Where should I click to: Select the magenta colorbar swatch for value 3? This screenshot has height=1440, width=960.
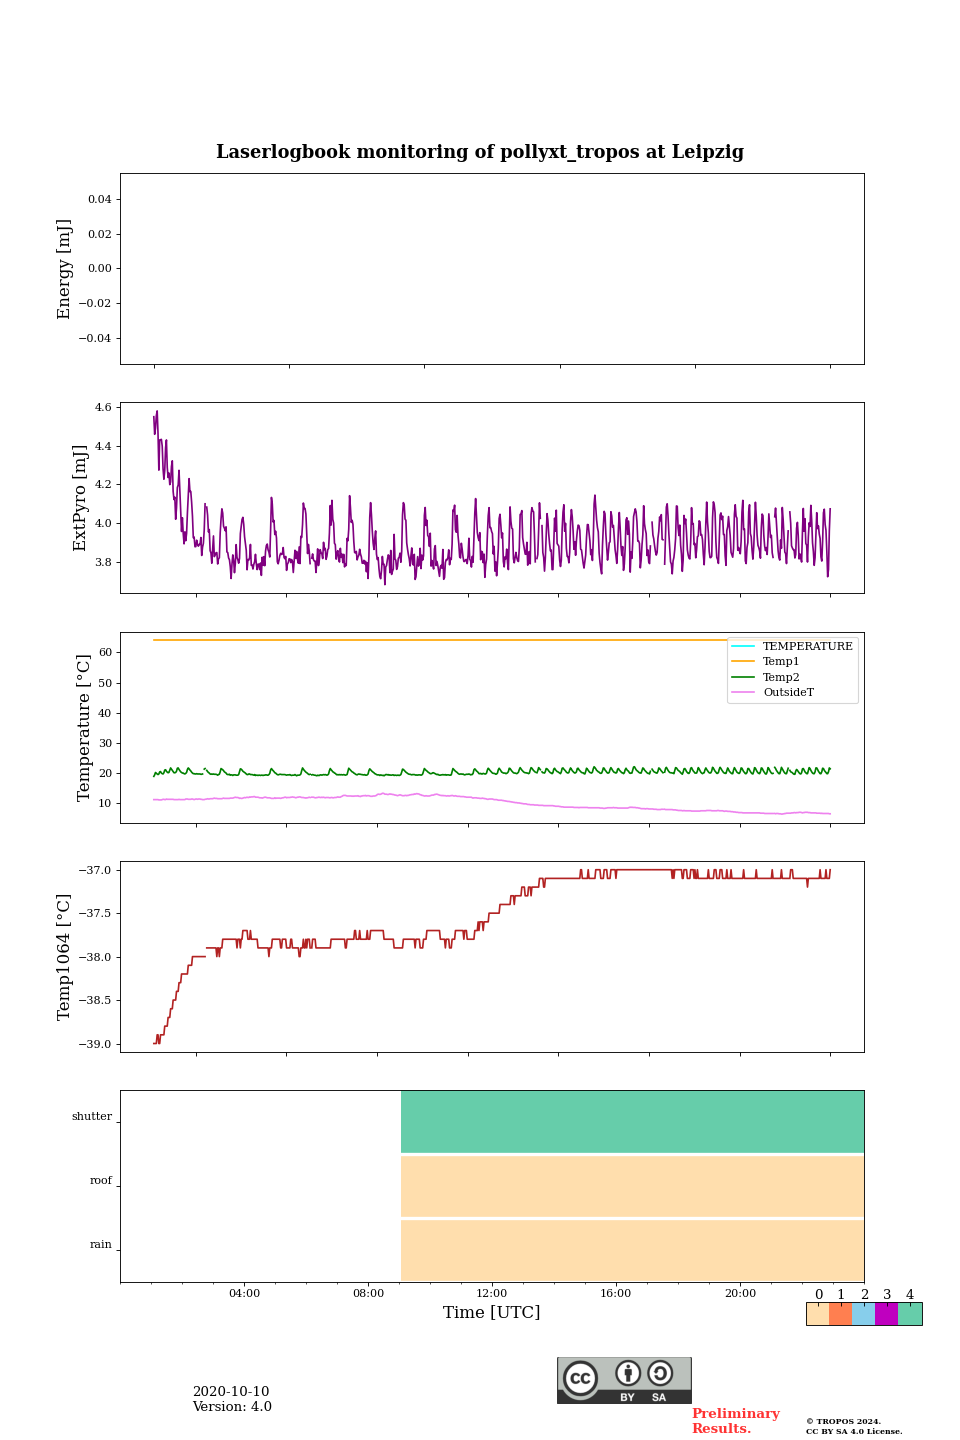[x=886, y=1314]
